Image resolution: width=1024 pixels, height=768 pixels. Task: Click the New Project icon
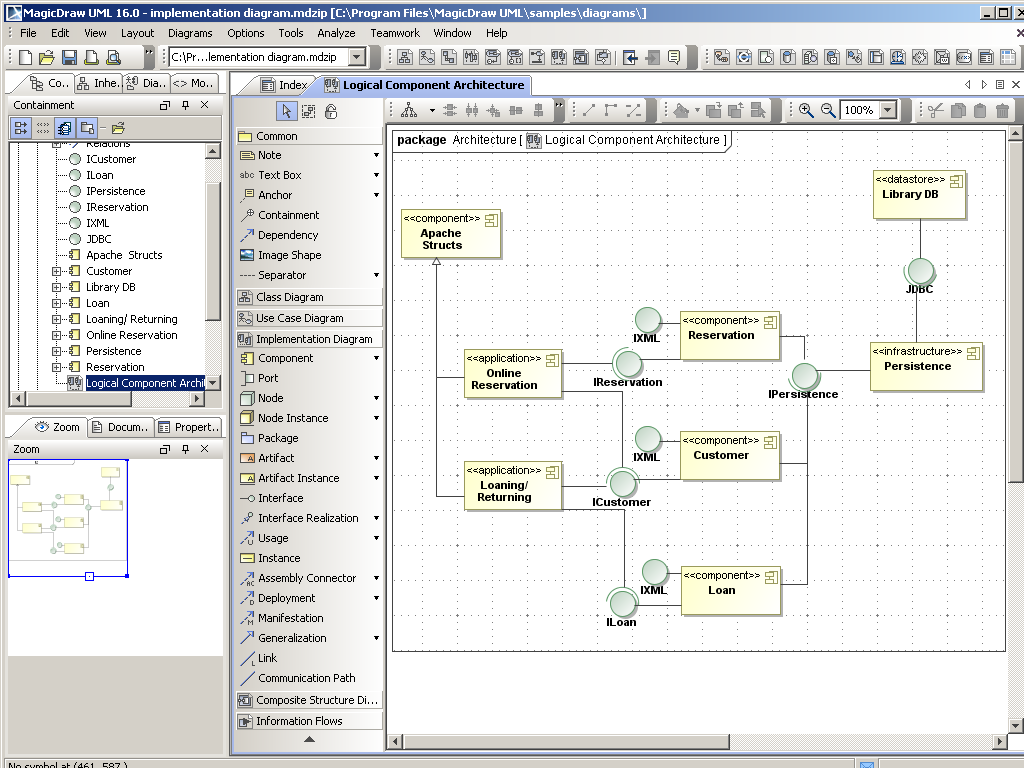click(x=25, y=57)
